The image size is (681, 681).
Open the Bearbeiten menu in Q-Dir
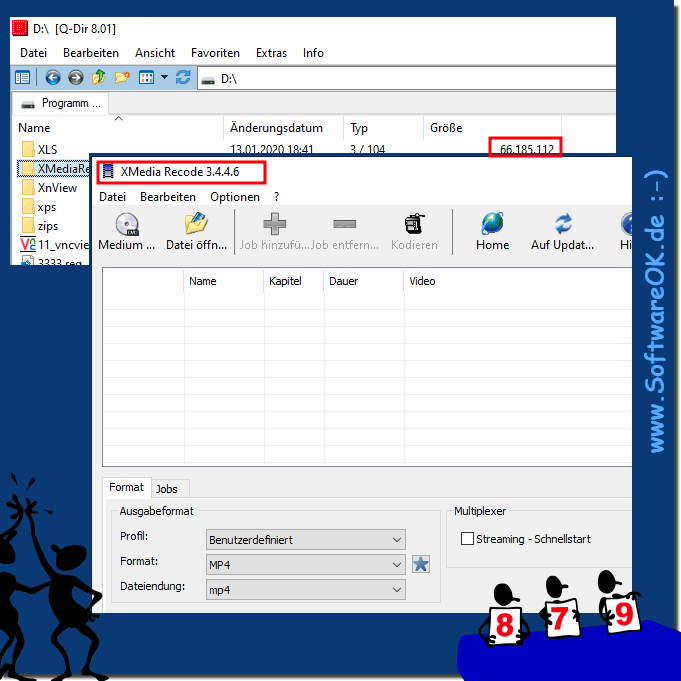91,53
